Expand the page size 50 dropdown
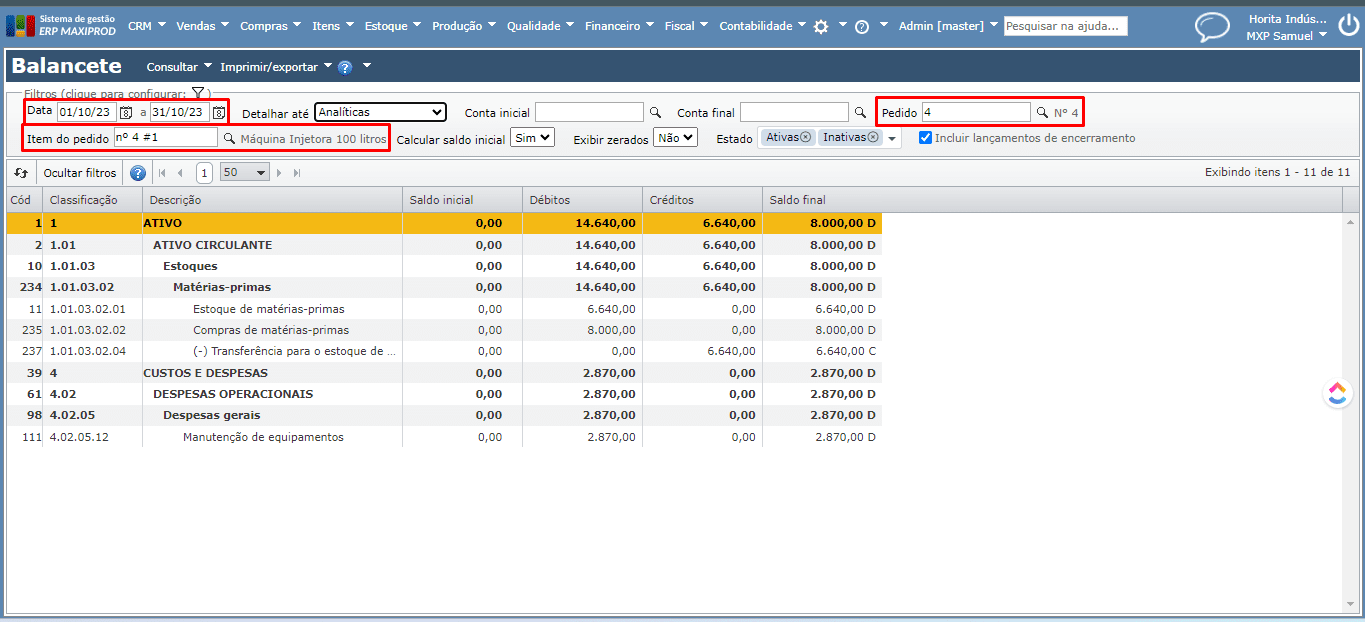 click(245, 173)
